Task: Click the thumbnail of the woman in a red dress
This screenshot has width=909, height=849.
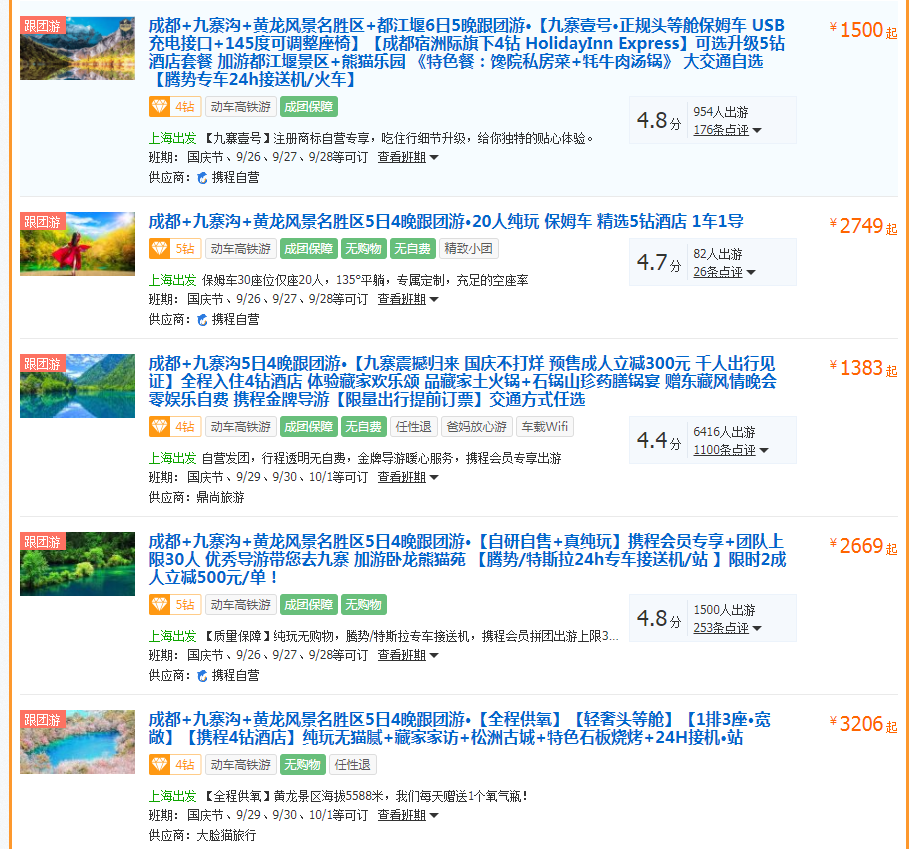Action: click(77, 244)
